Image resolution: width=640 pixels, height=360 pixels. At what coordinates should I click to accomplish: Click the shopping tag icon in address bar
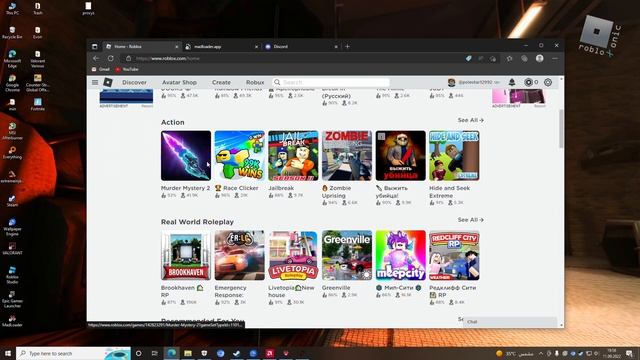[469, 58]
